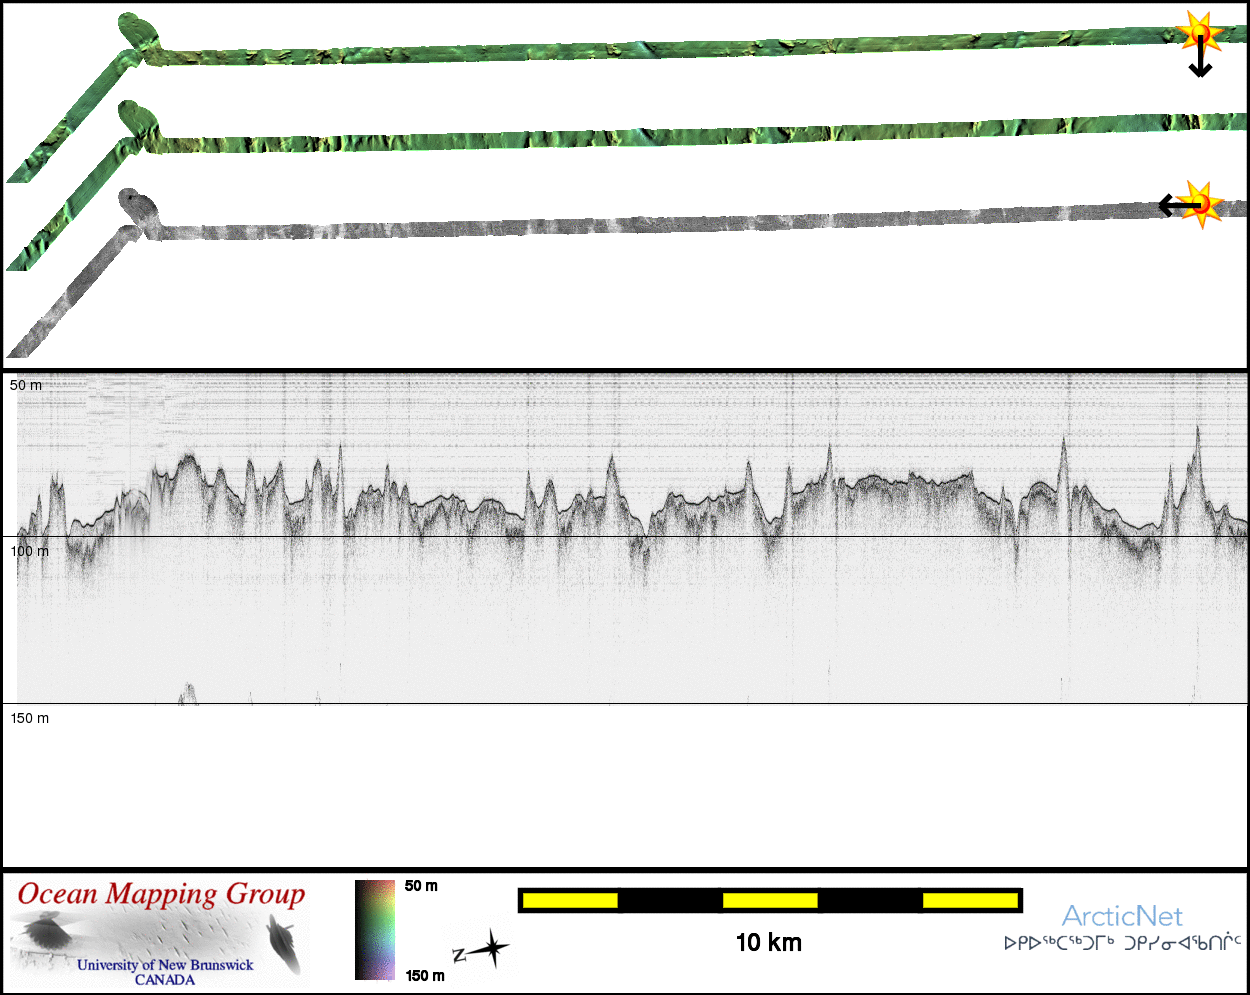Click the 50 m label beside the color legend
This screenshot has height=995, width=1250.
421,886
